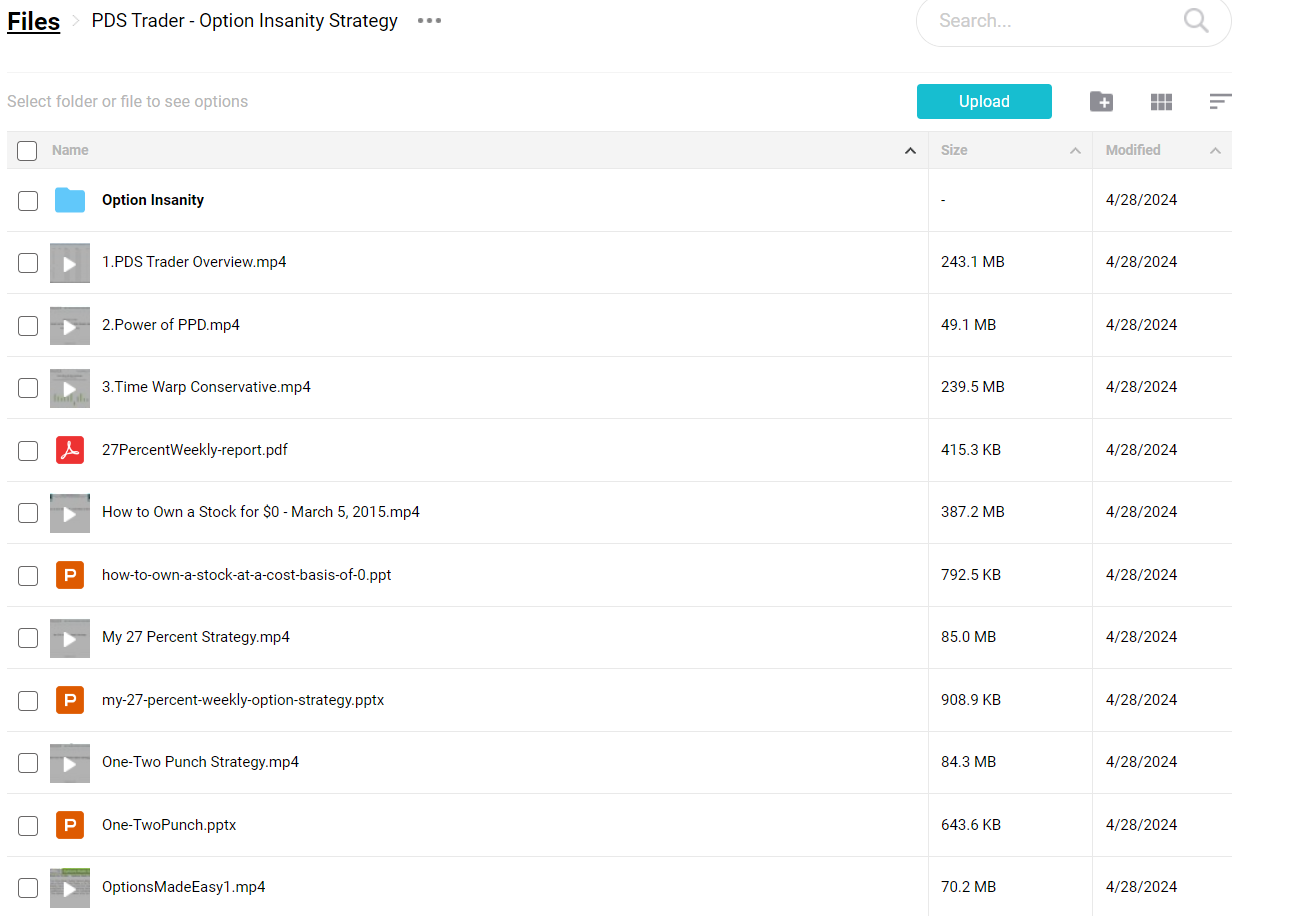Play the OptionsMadeEasy1.mp4 thumbnail
The height and width of the screenshot is (916, 1300).
(70, 888)
